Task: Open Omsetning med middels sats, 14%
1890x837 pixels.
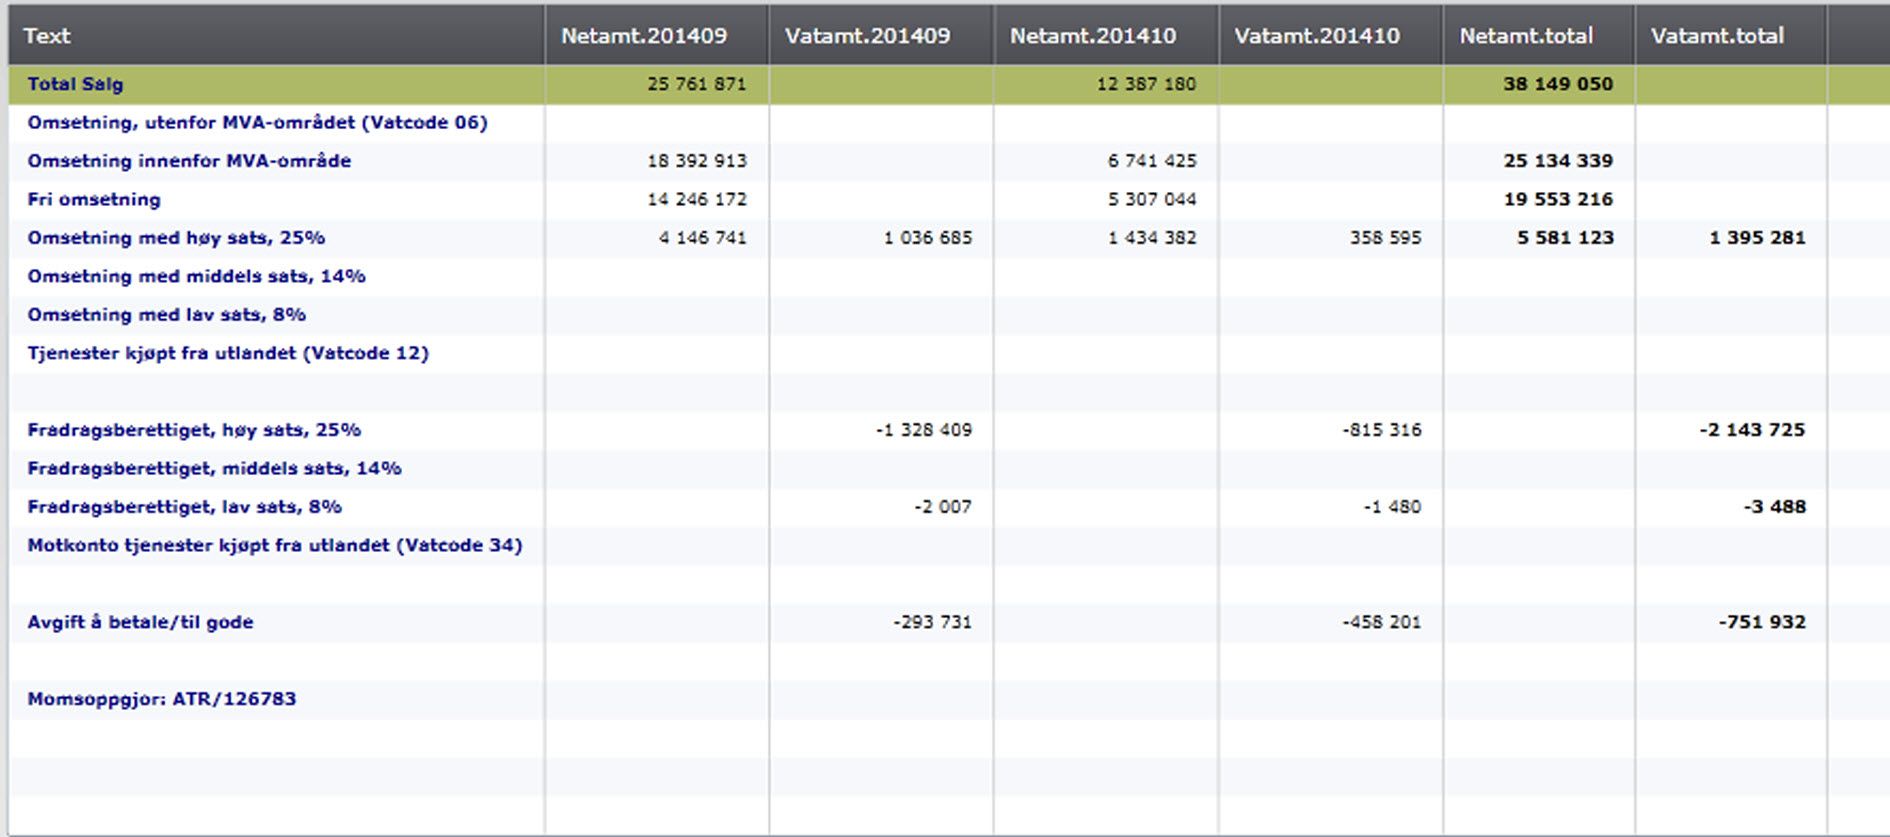Action: pyautogui.click(x=196, y=276)
